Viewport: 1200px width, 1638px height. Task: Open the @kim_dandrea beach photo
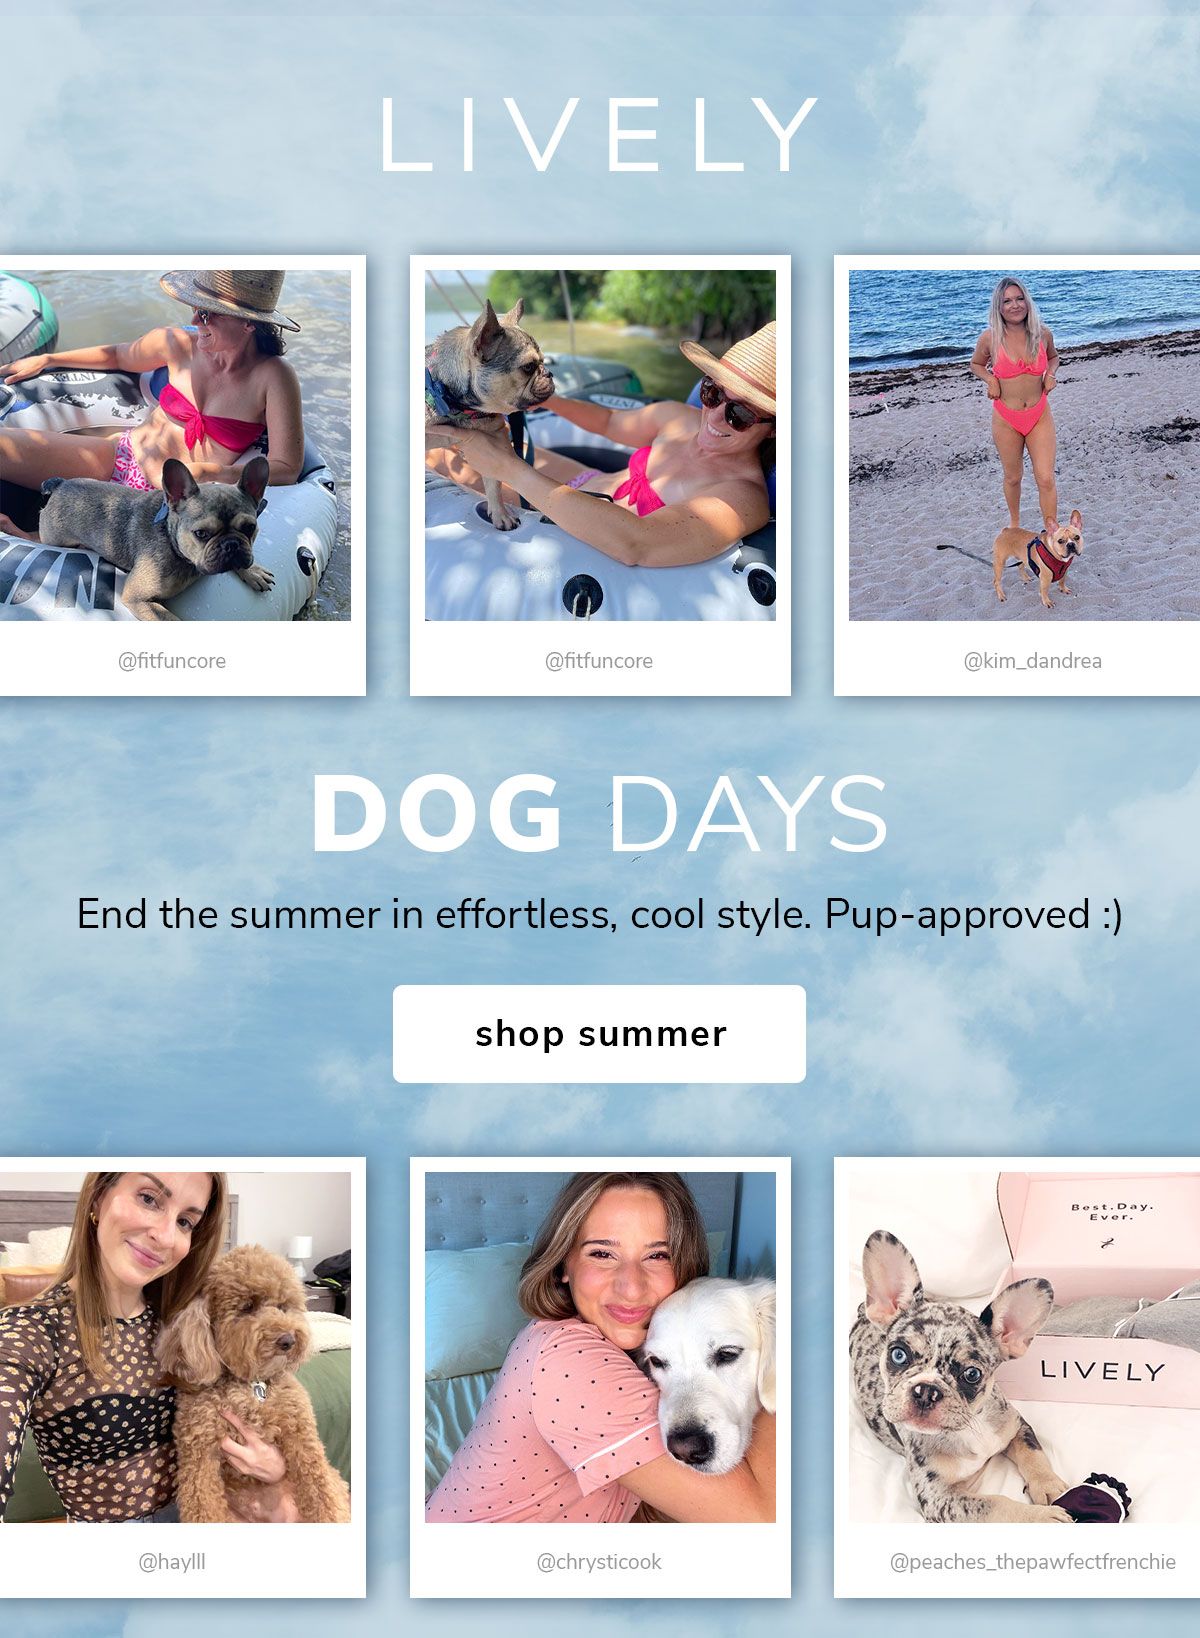pyautogui.click(x=1024, y=445)
